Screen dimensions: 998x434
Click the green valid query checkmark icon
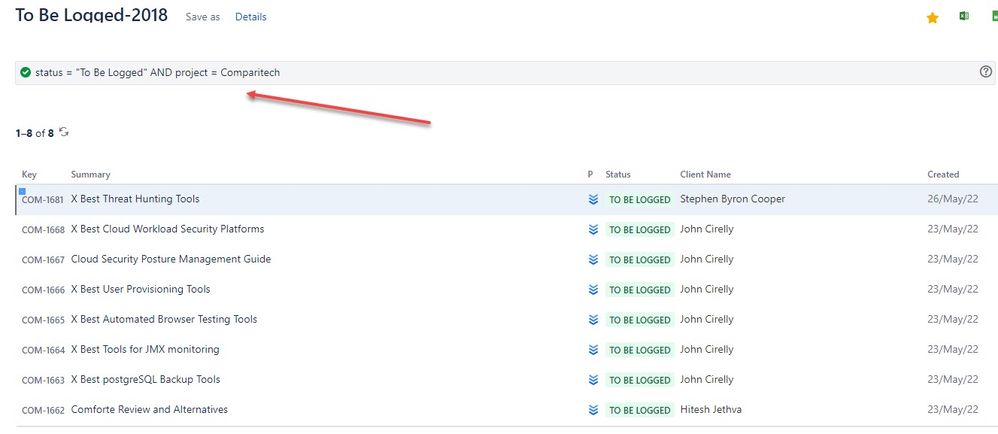25,73
